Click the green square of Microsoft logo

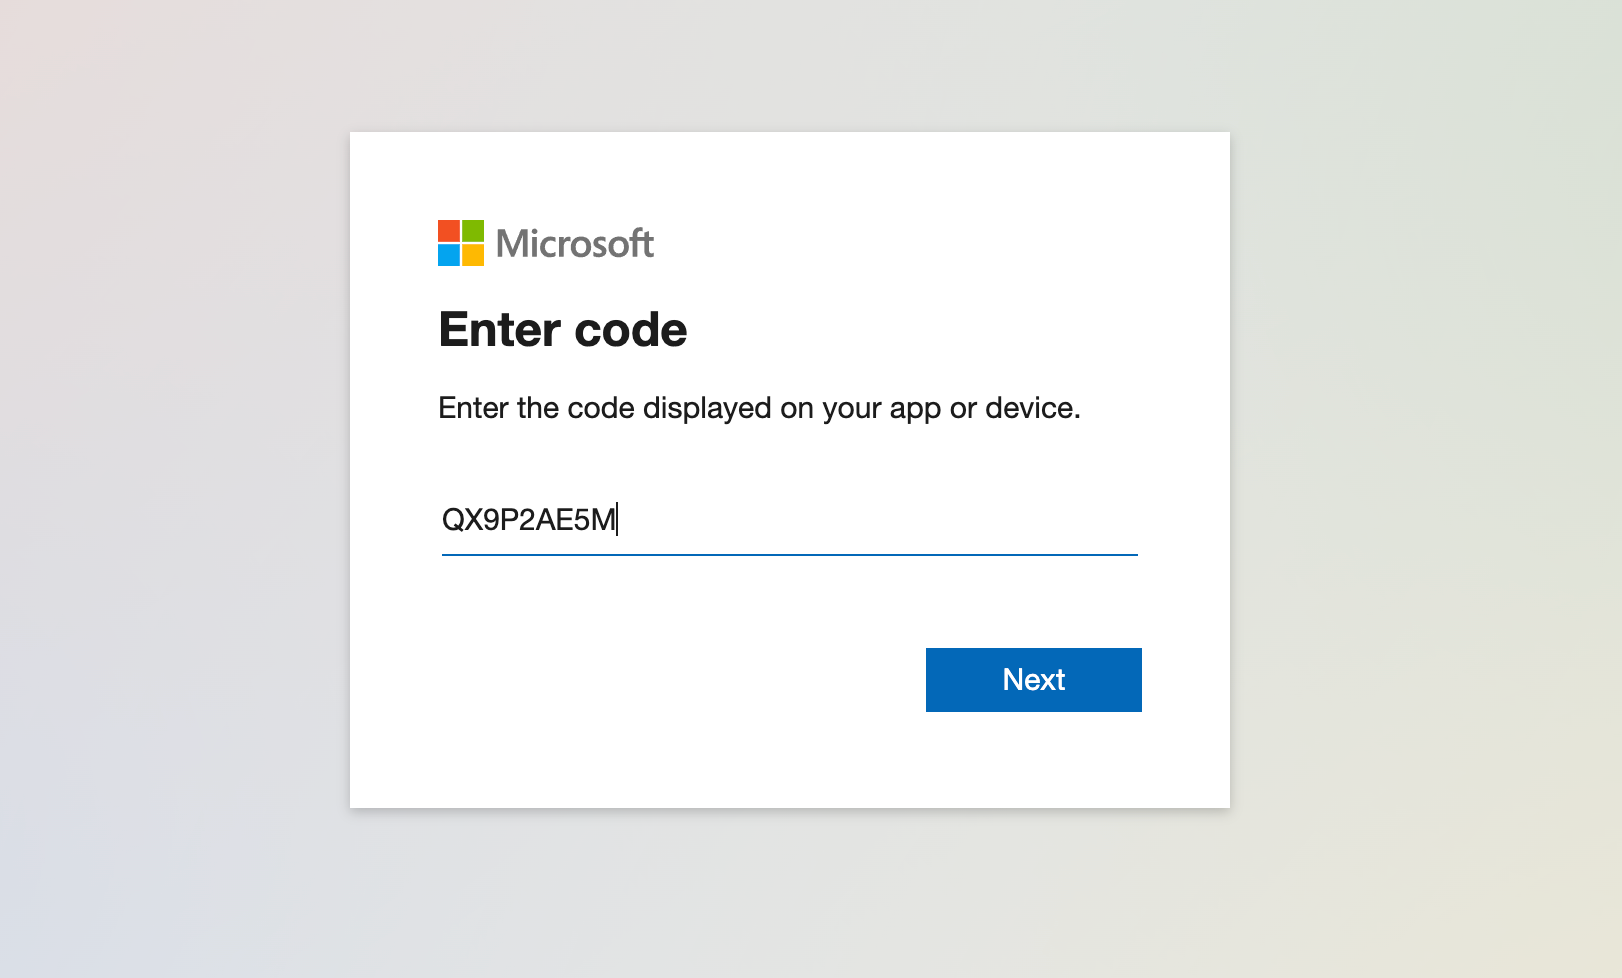473,231
